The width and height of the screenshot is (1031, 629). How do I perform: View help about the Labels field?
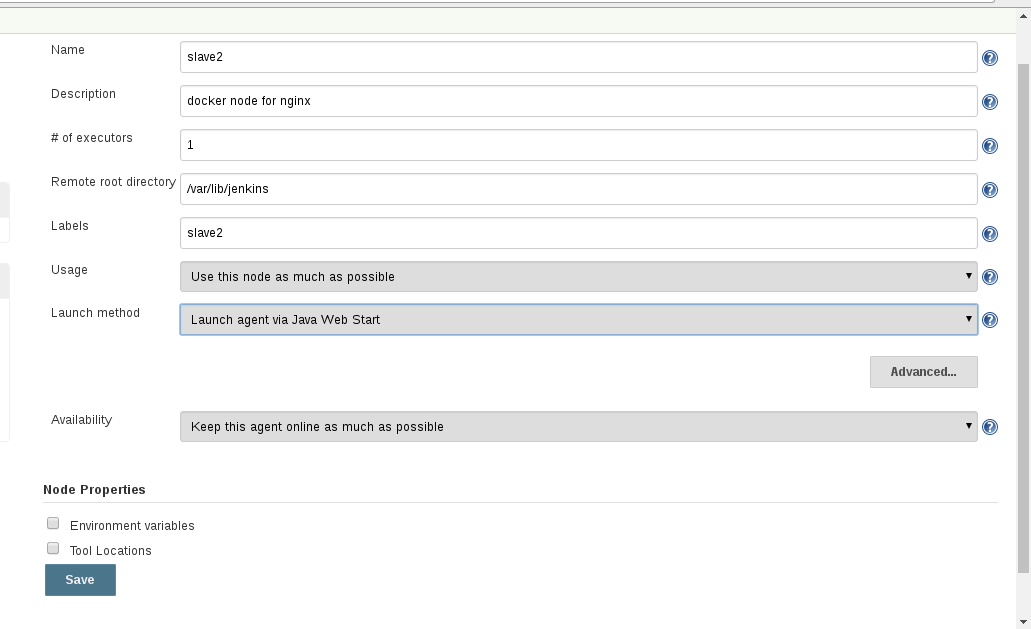(989, 233)
